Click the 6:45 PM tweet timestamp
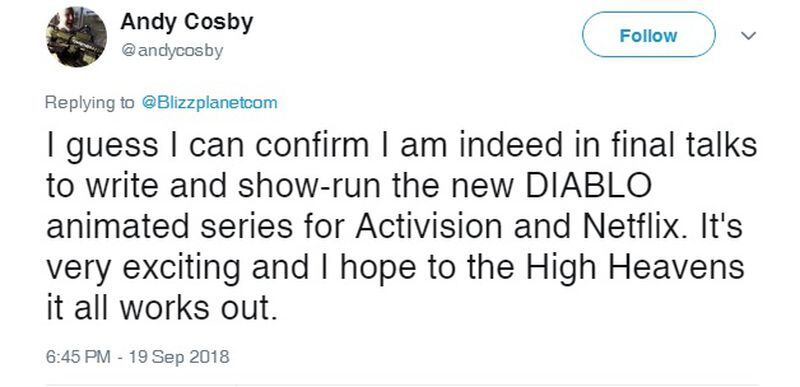This screenshot has width=800, height=387. [78, 356]
